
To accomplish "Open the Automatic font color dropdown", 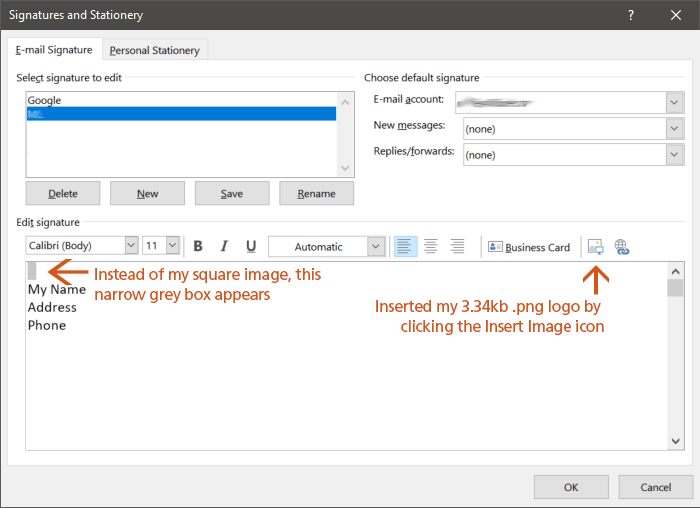I will (376, 246).
